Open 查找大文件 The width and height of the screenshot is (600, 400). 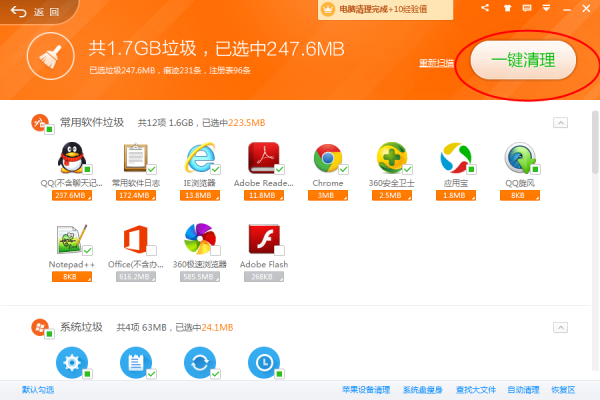click(x=476, y=390)
